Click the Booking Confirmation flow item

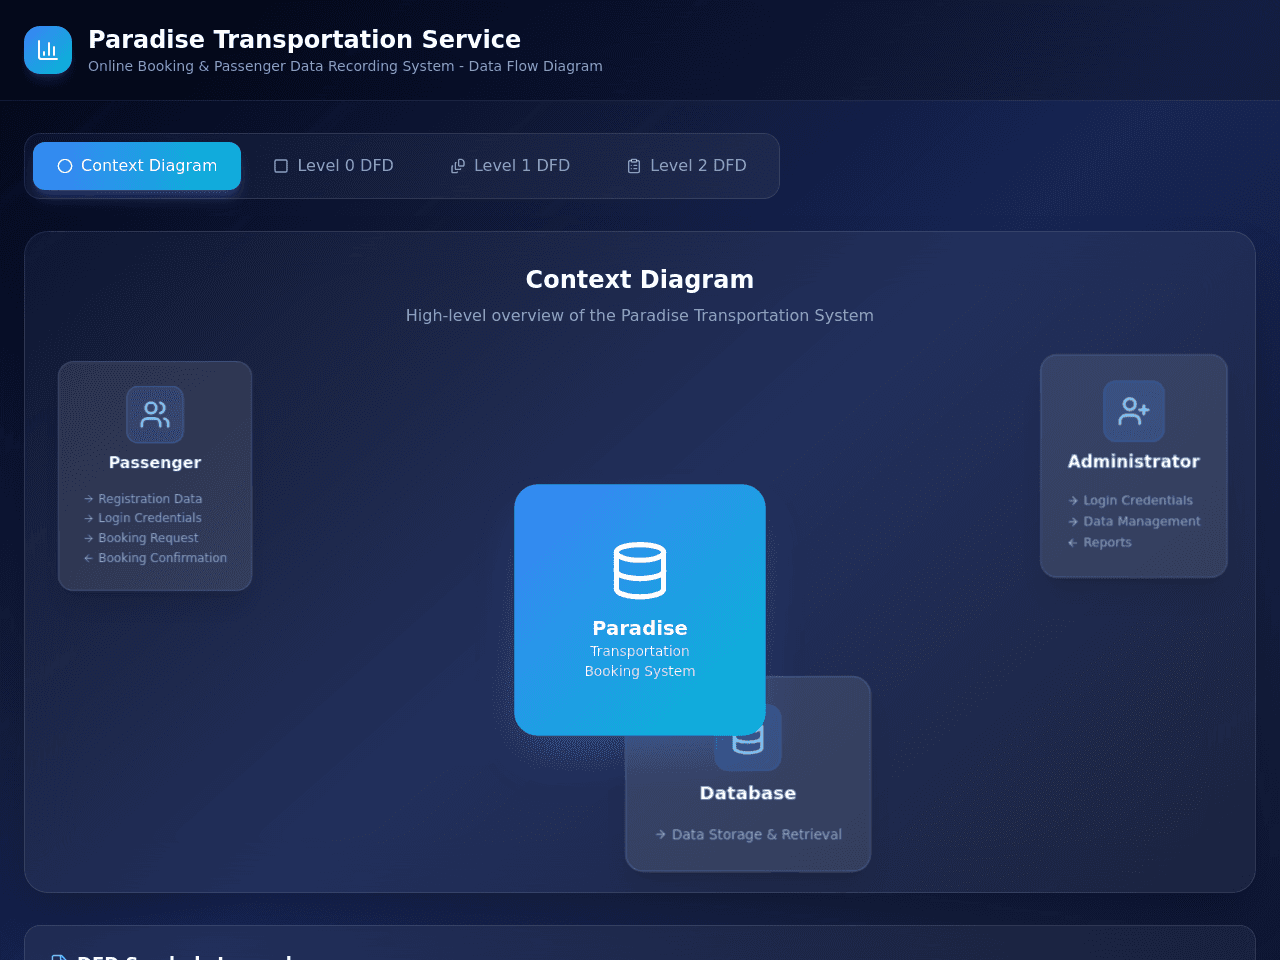155,558
